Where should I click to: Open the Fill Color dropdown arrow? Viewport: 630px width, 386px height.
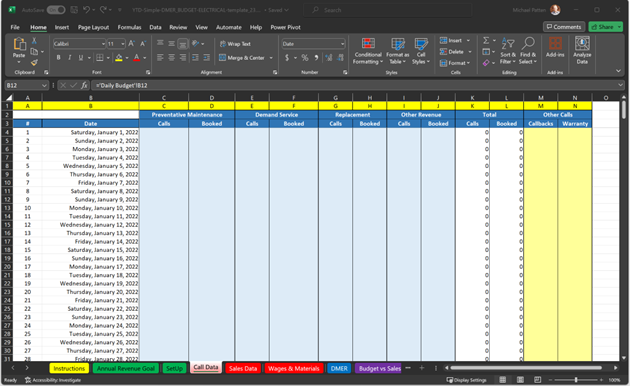[127, 58]
